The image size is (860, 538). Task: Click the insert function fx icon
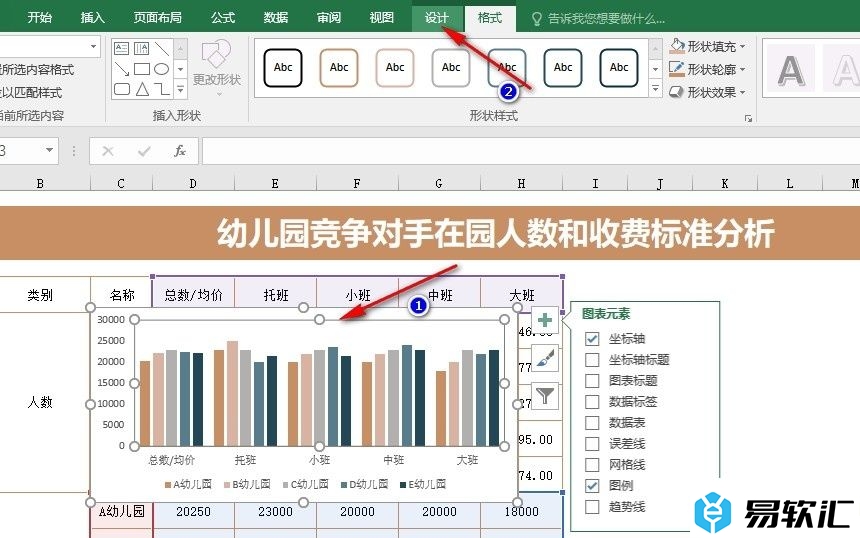pos(180,151)
